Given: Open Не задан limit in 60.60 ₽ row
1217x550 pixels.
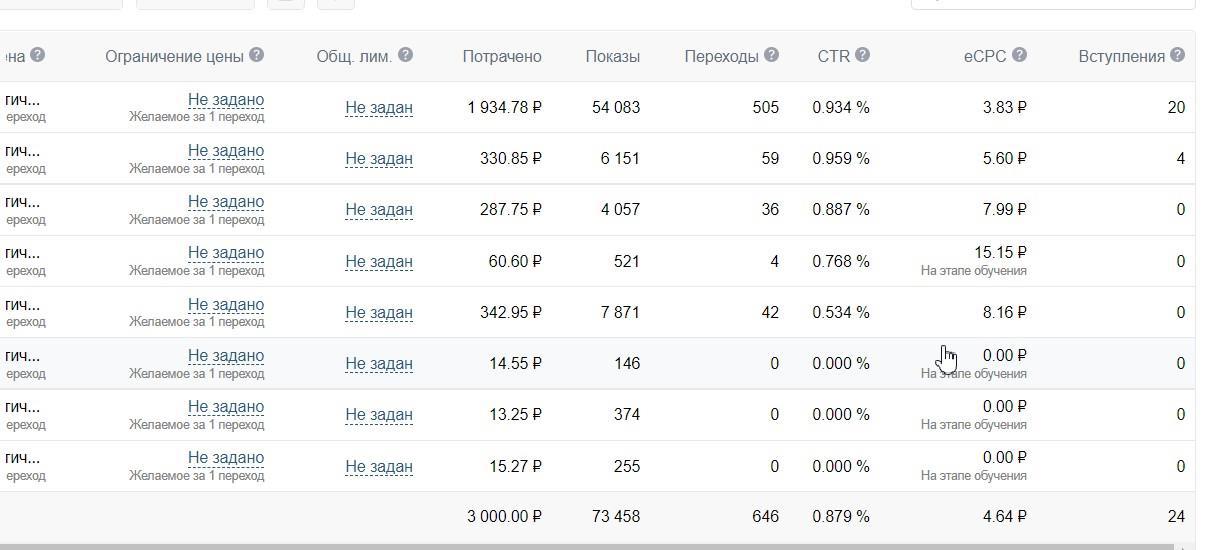Looking at the screenshot, I should pos(379,261).
